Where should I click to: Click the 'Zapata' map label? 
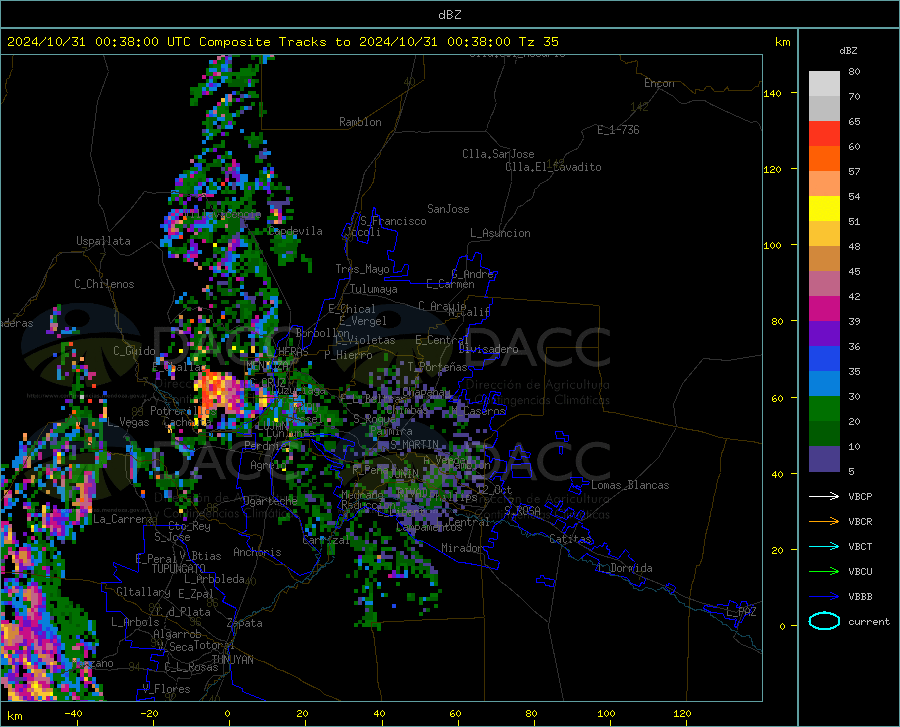[x=245, y=623]
